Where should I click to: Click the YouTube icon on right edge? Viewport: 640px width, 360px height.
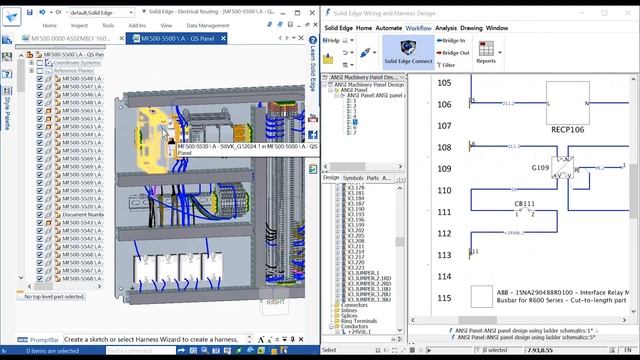(313, 118)
